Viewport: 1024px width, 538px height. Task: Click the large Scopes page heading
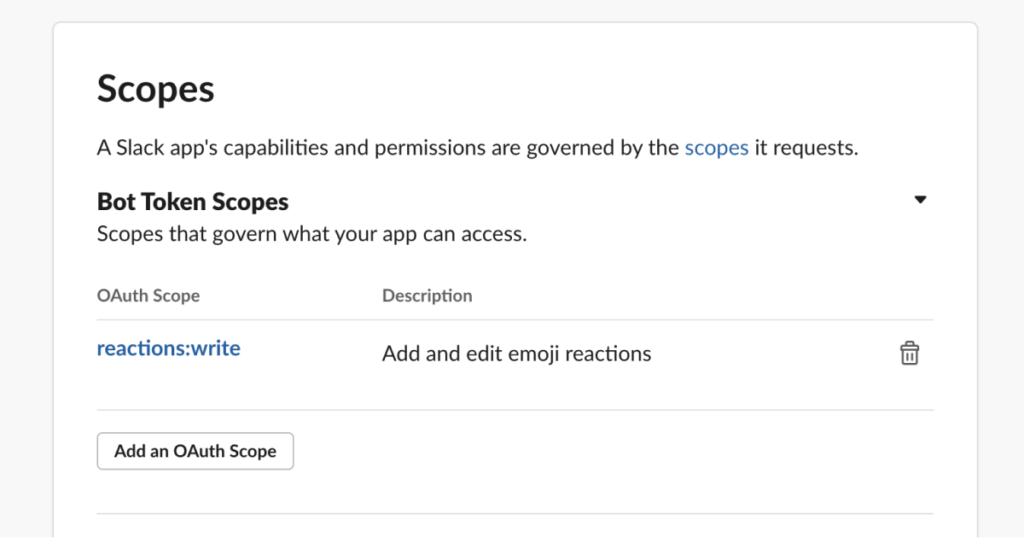[x=155, y=89]
